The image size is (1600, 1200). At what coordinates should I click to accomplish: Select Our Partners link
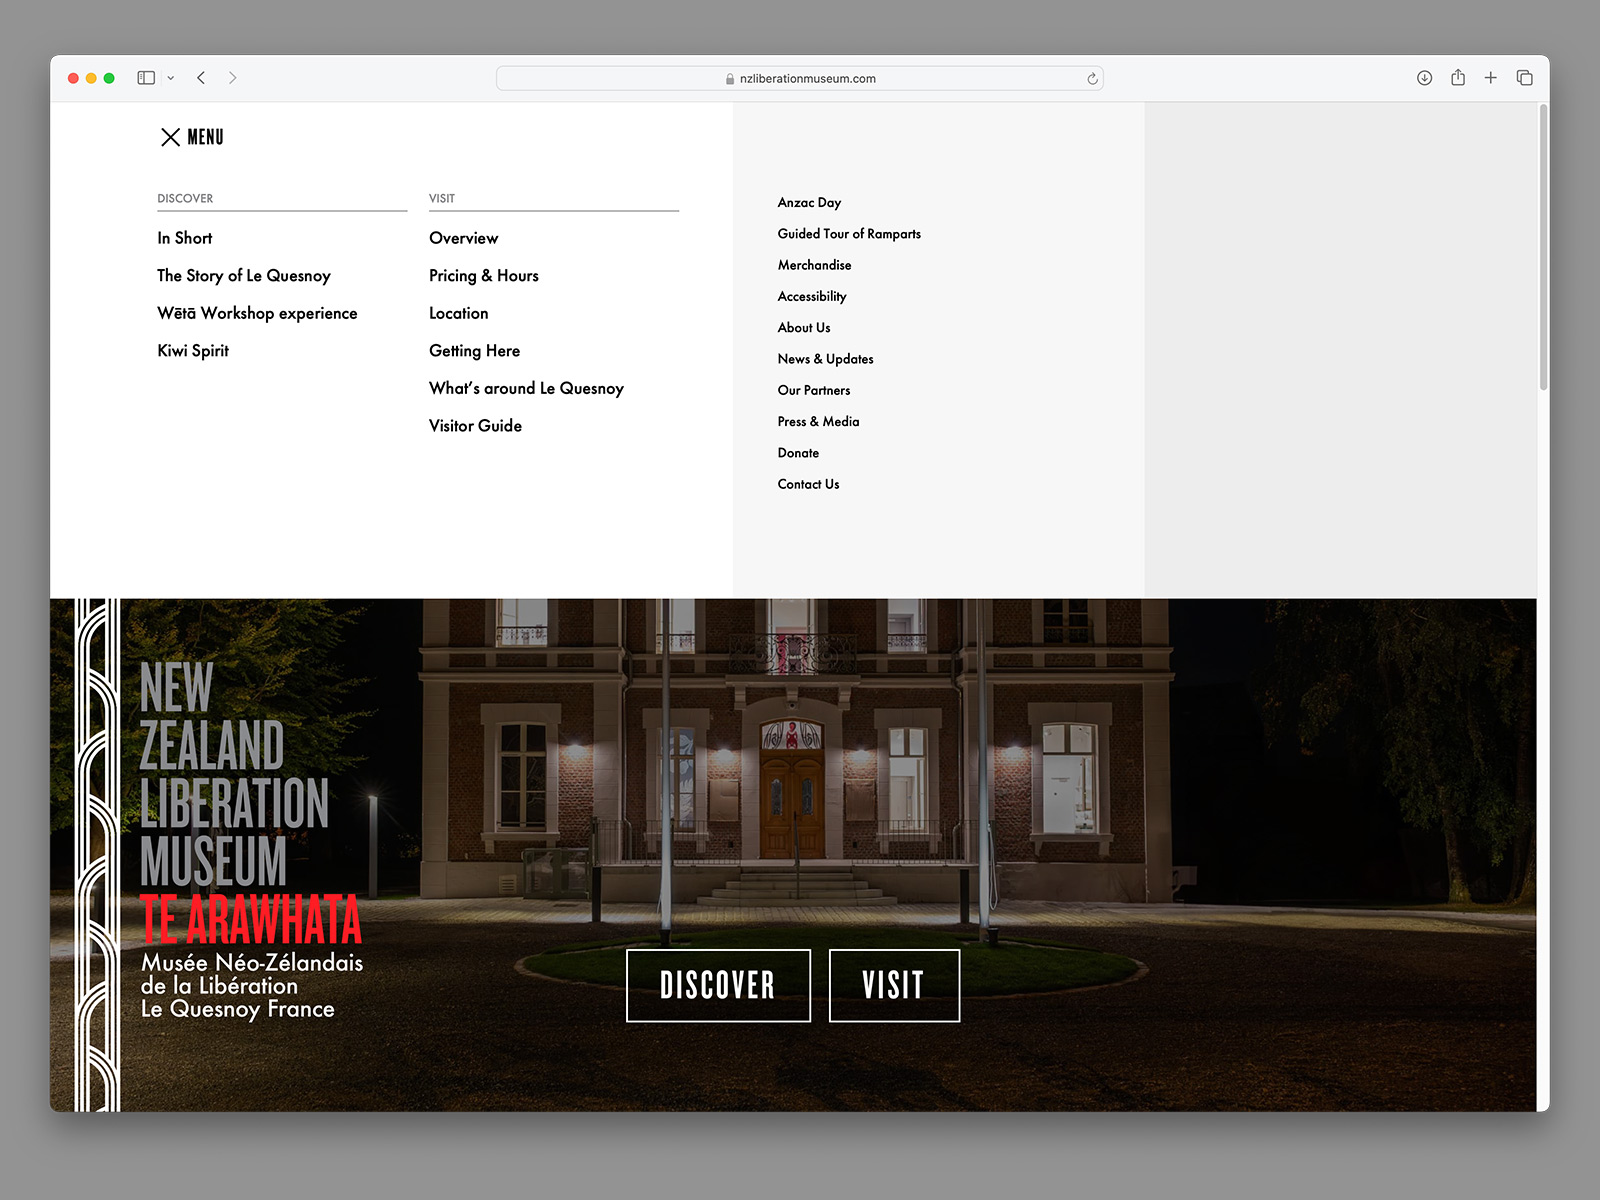click(x=814, y=390)
